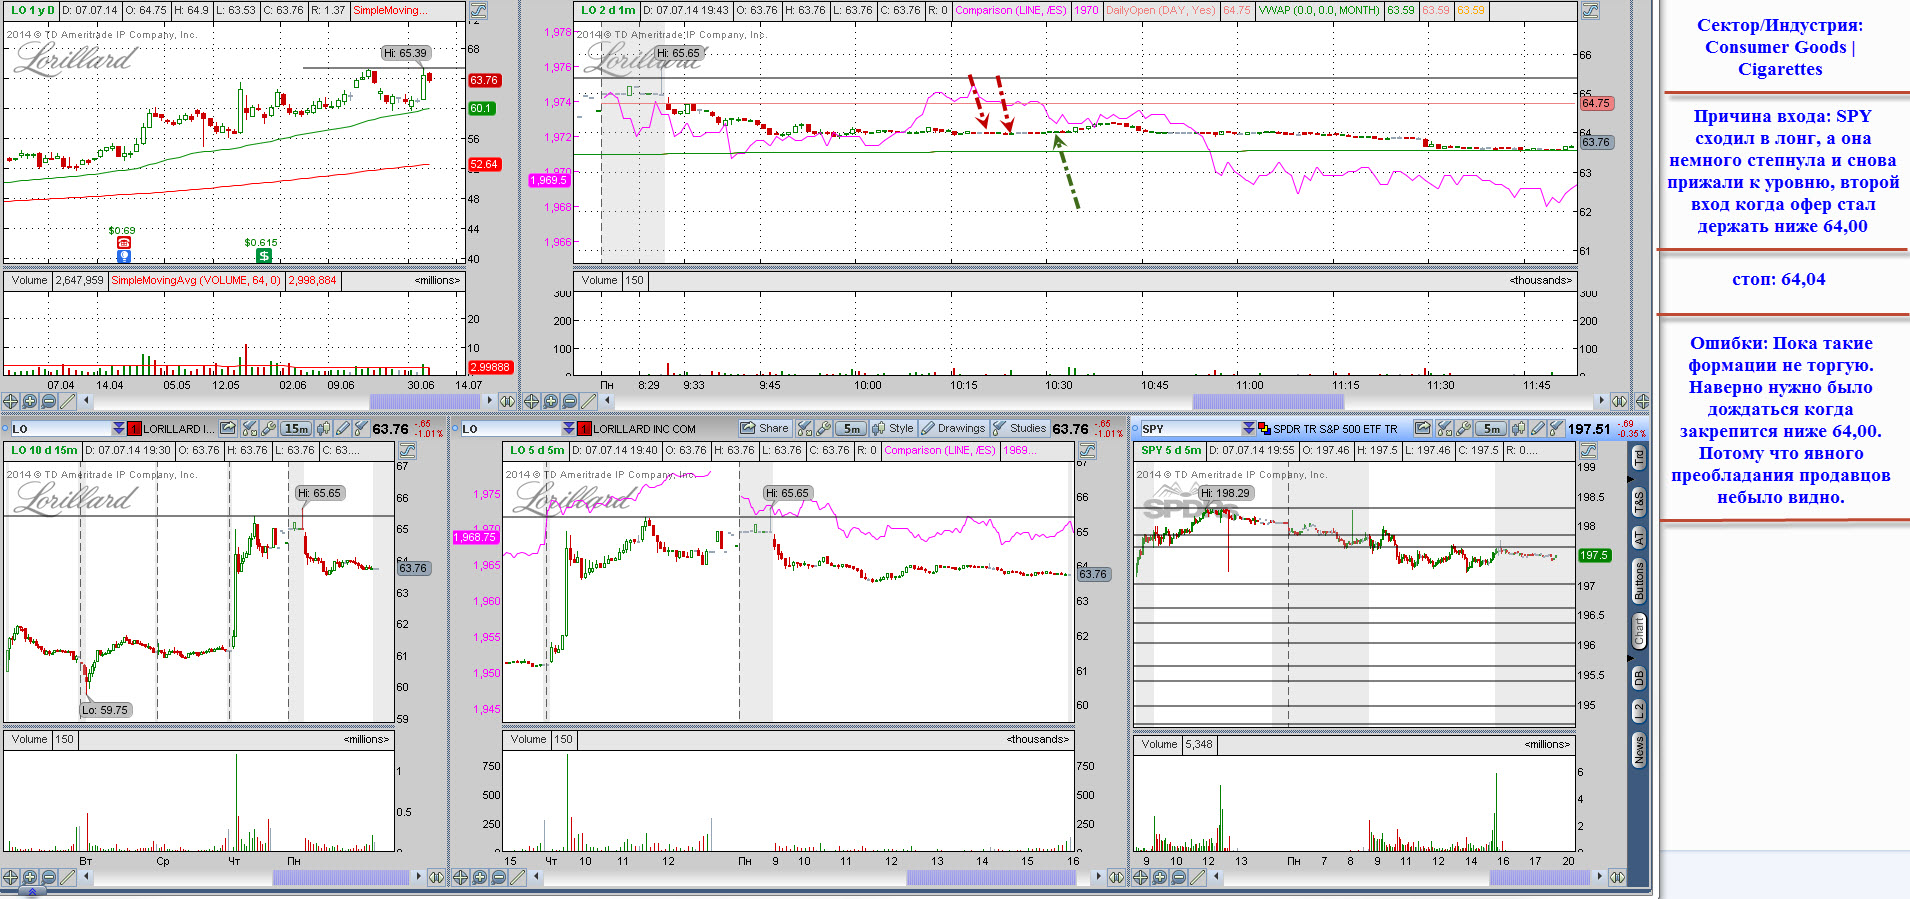The height and width of the screenshot is (899, 1910).
Task: Expand symbol dropdown of LO 15m chart
Action: 118,429
